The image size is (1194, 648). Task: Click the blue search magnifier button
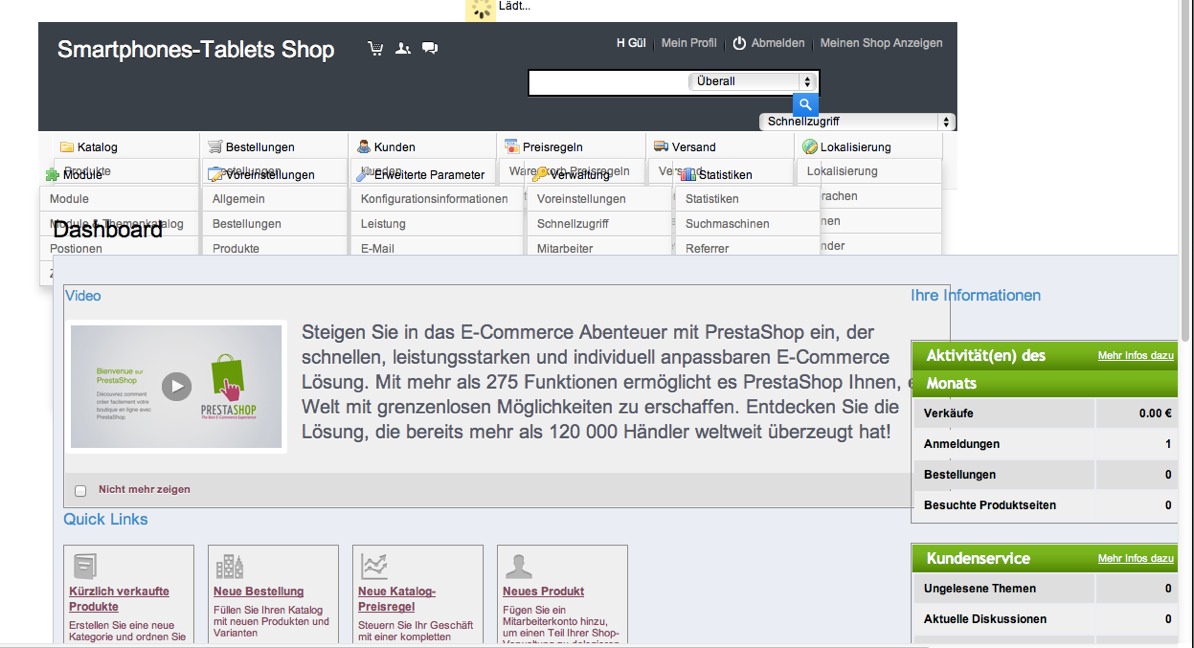click(x=805, y=104)
